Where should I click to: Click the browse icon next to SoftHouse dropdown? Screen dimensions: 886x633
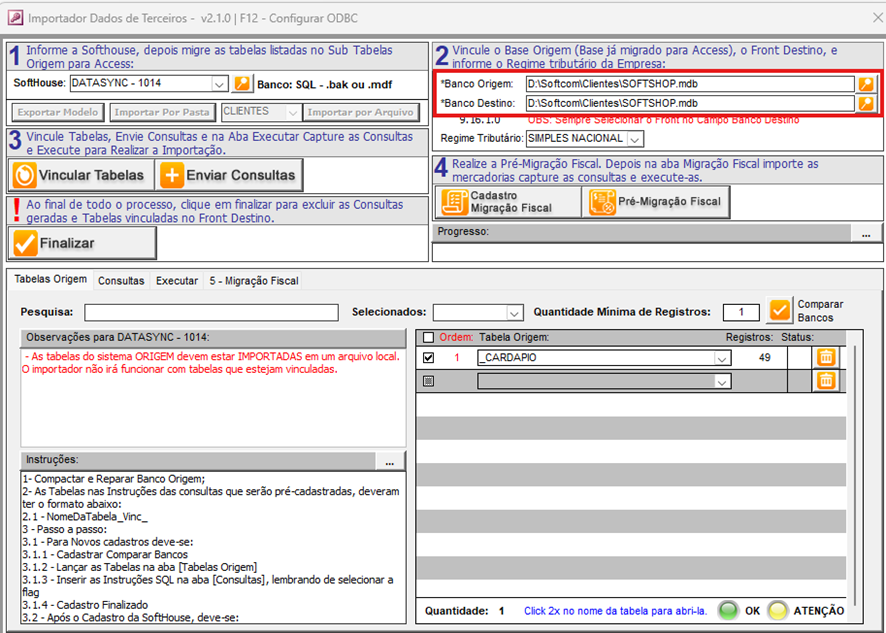[242, 84]
